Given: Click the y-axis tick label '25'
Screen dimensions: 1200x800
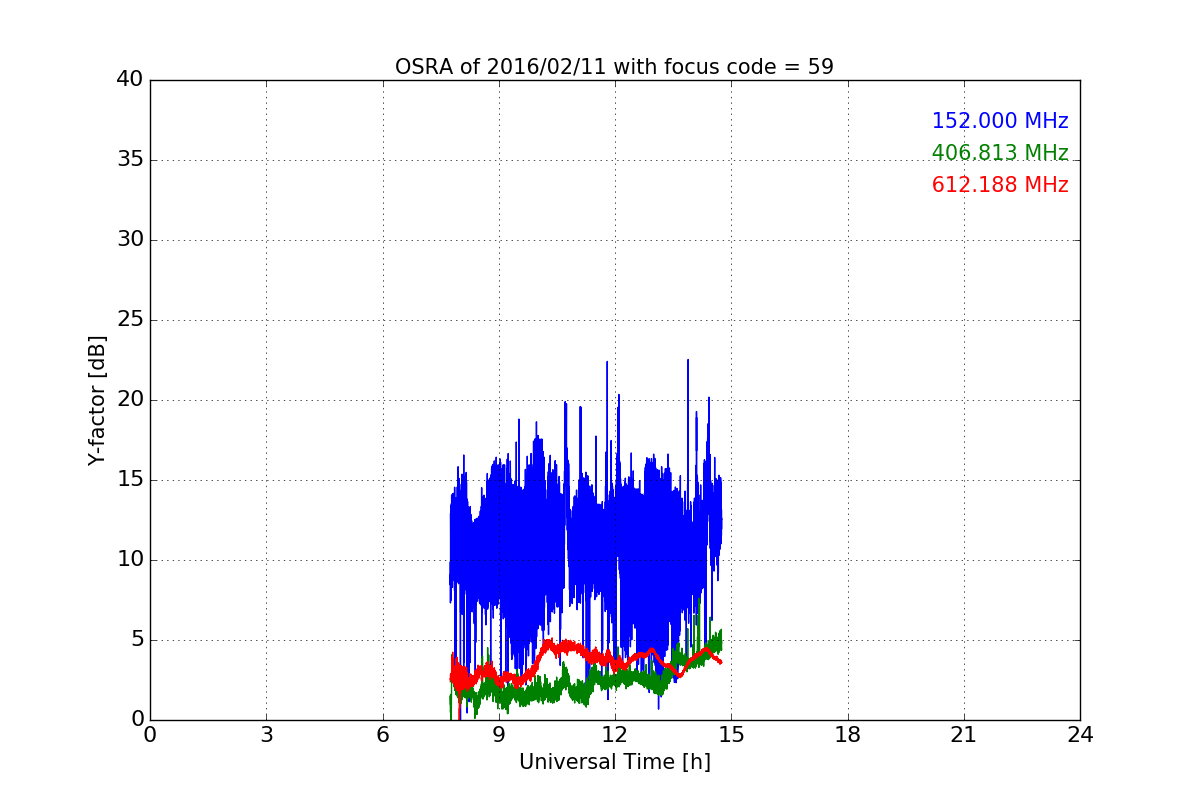Looking at the screenshot, I should [x=130, y=320].
